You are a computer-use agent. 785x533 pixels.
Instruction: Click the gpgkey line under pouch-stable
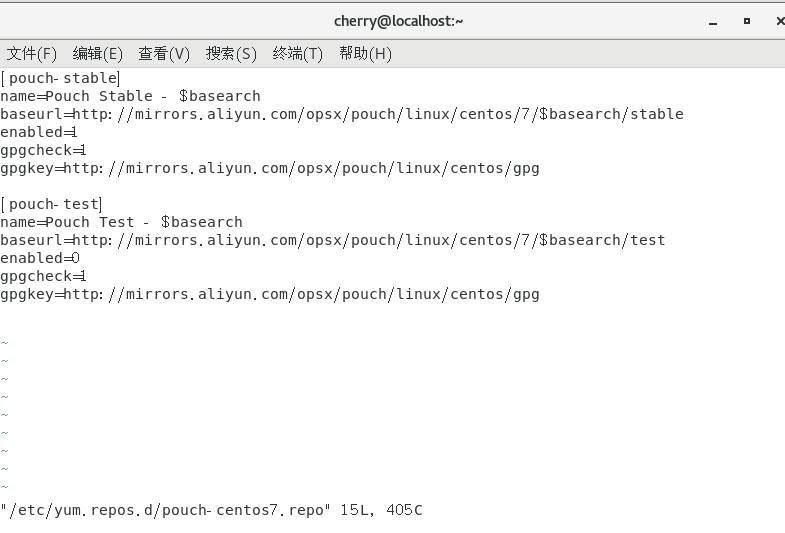[x=270, y=168]
